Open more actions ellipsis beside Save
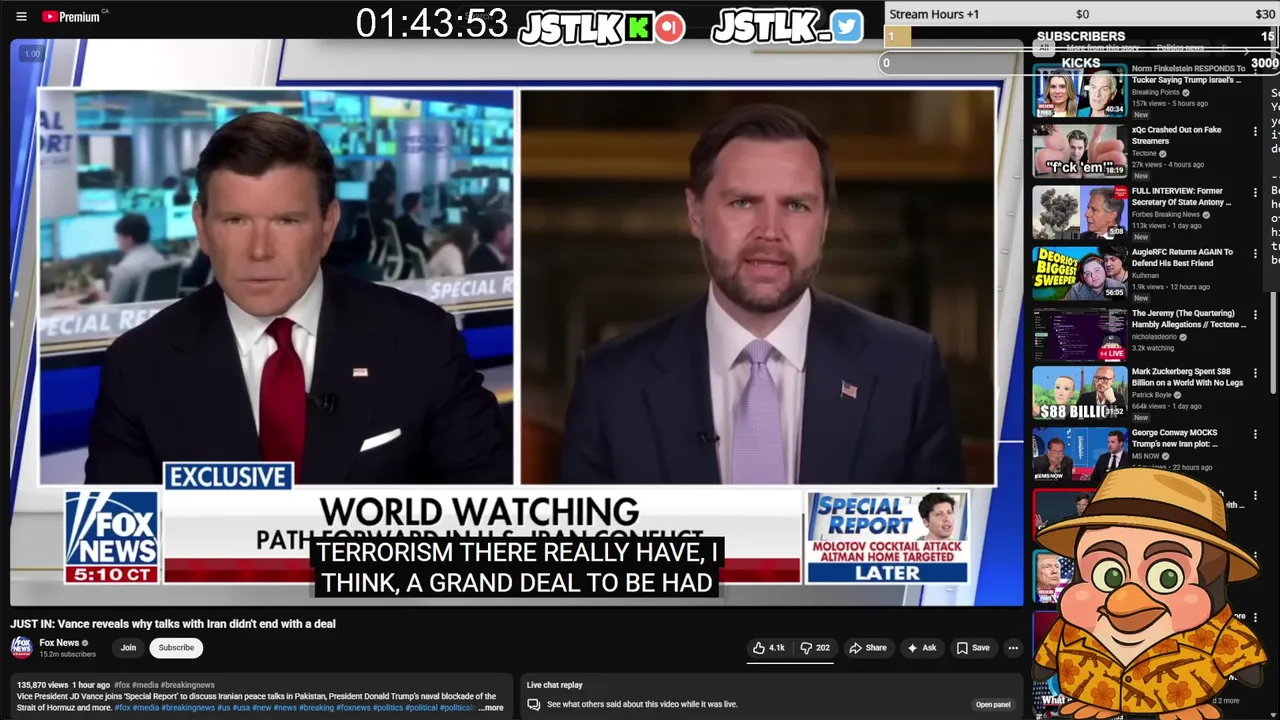Image resolution: width=1280 pixels, height=720 pixels. tap(1013, 648)
